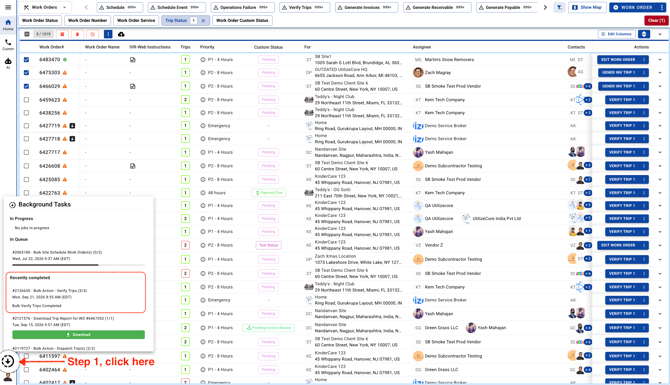Click the cloud download icon in table toolbar

pyautogui.click(x=121, y=34)
